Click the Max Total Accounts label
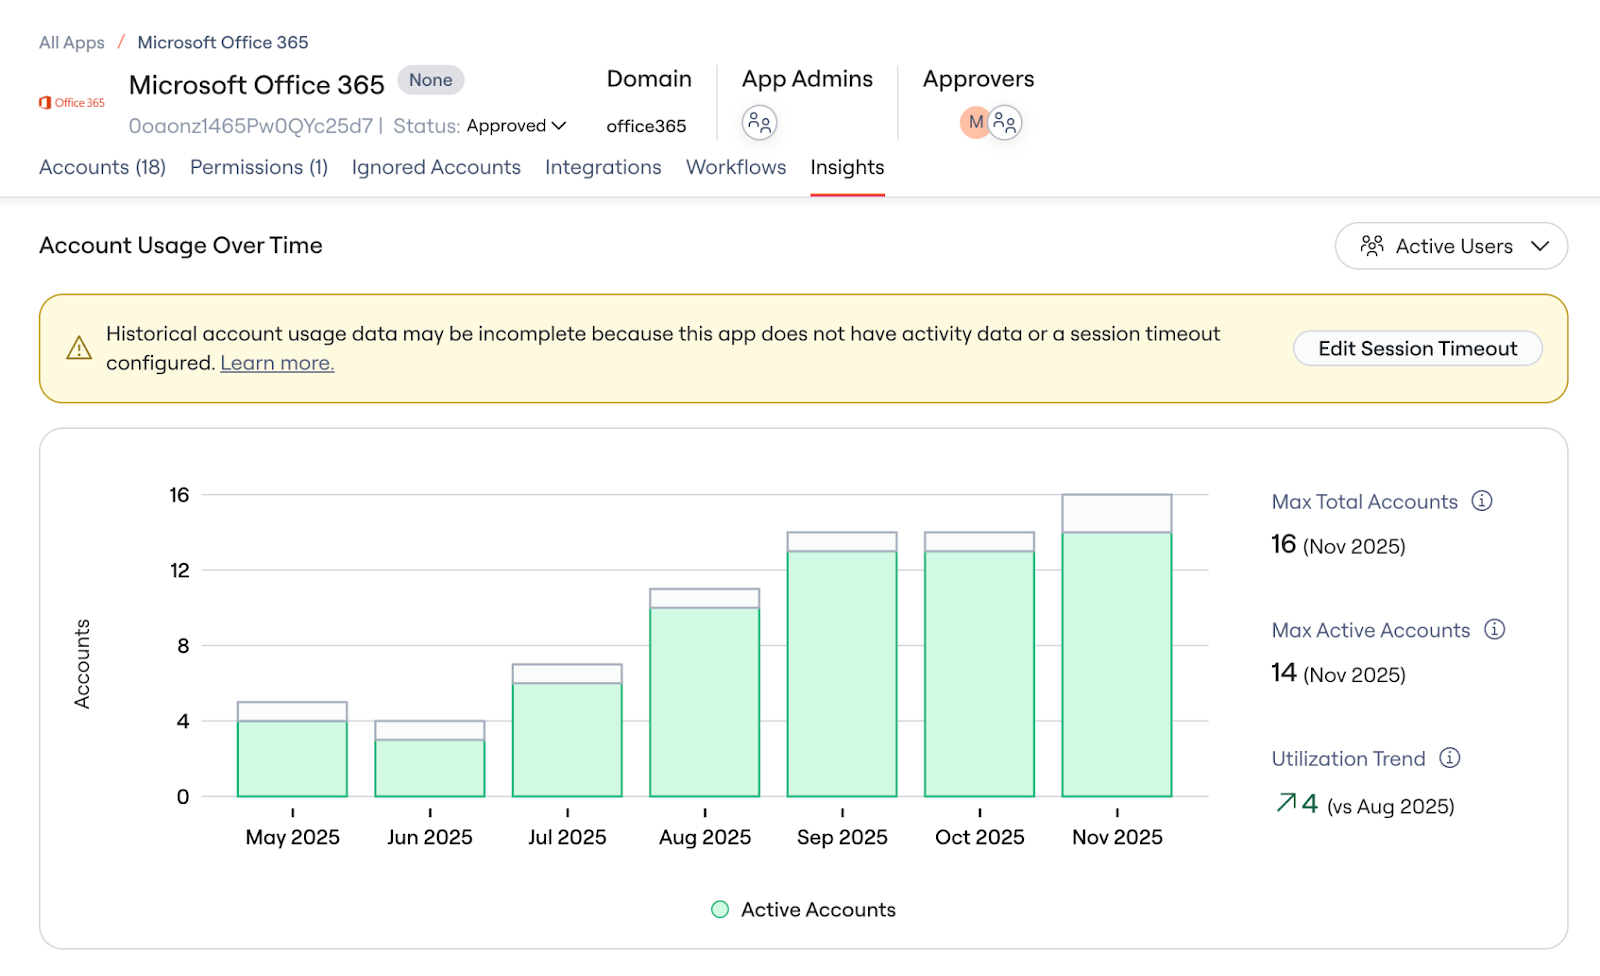Viewport: 1600px width, 976px height. [1365, 502]
